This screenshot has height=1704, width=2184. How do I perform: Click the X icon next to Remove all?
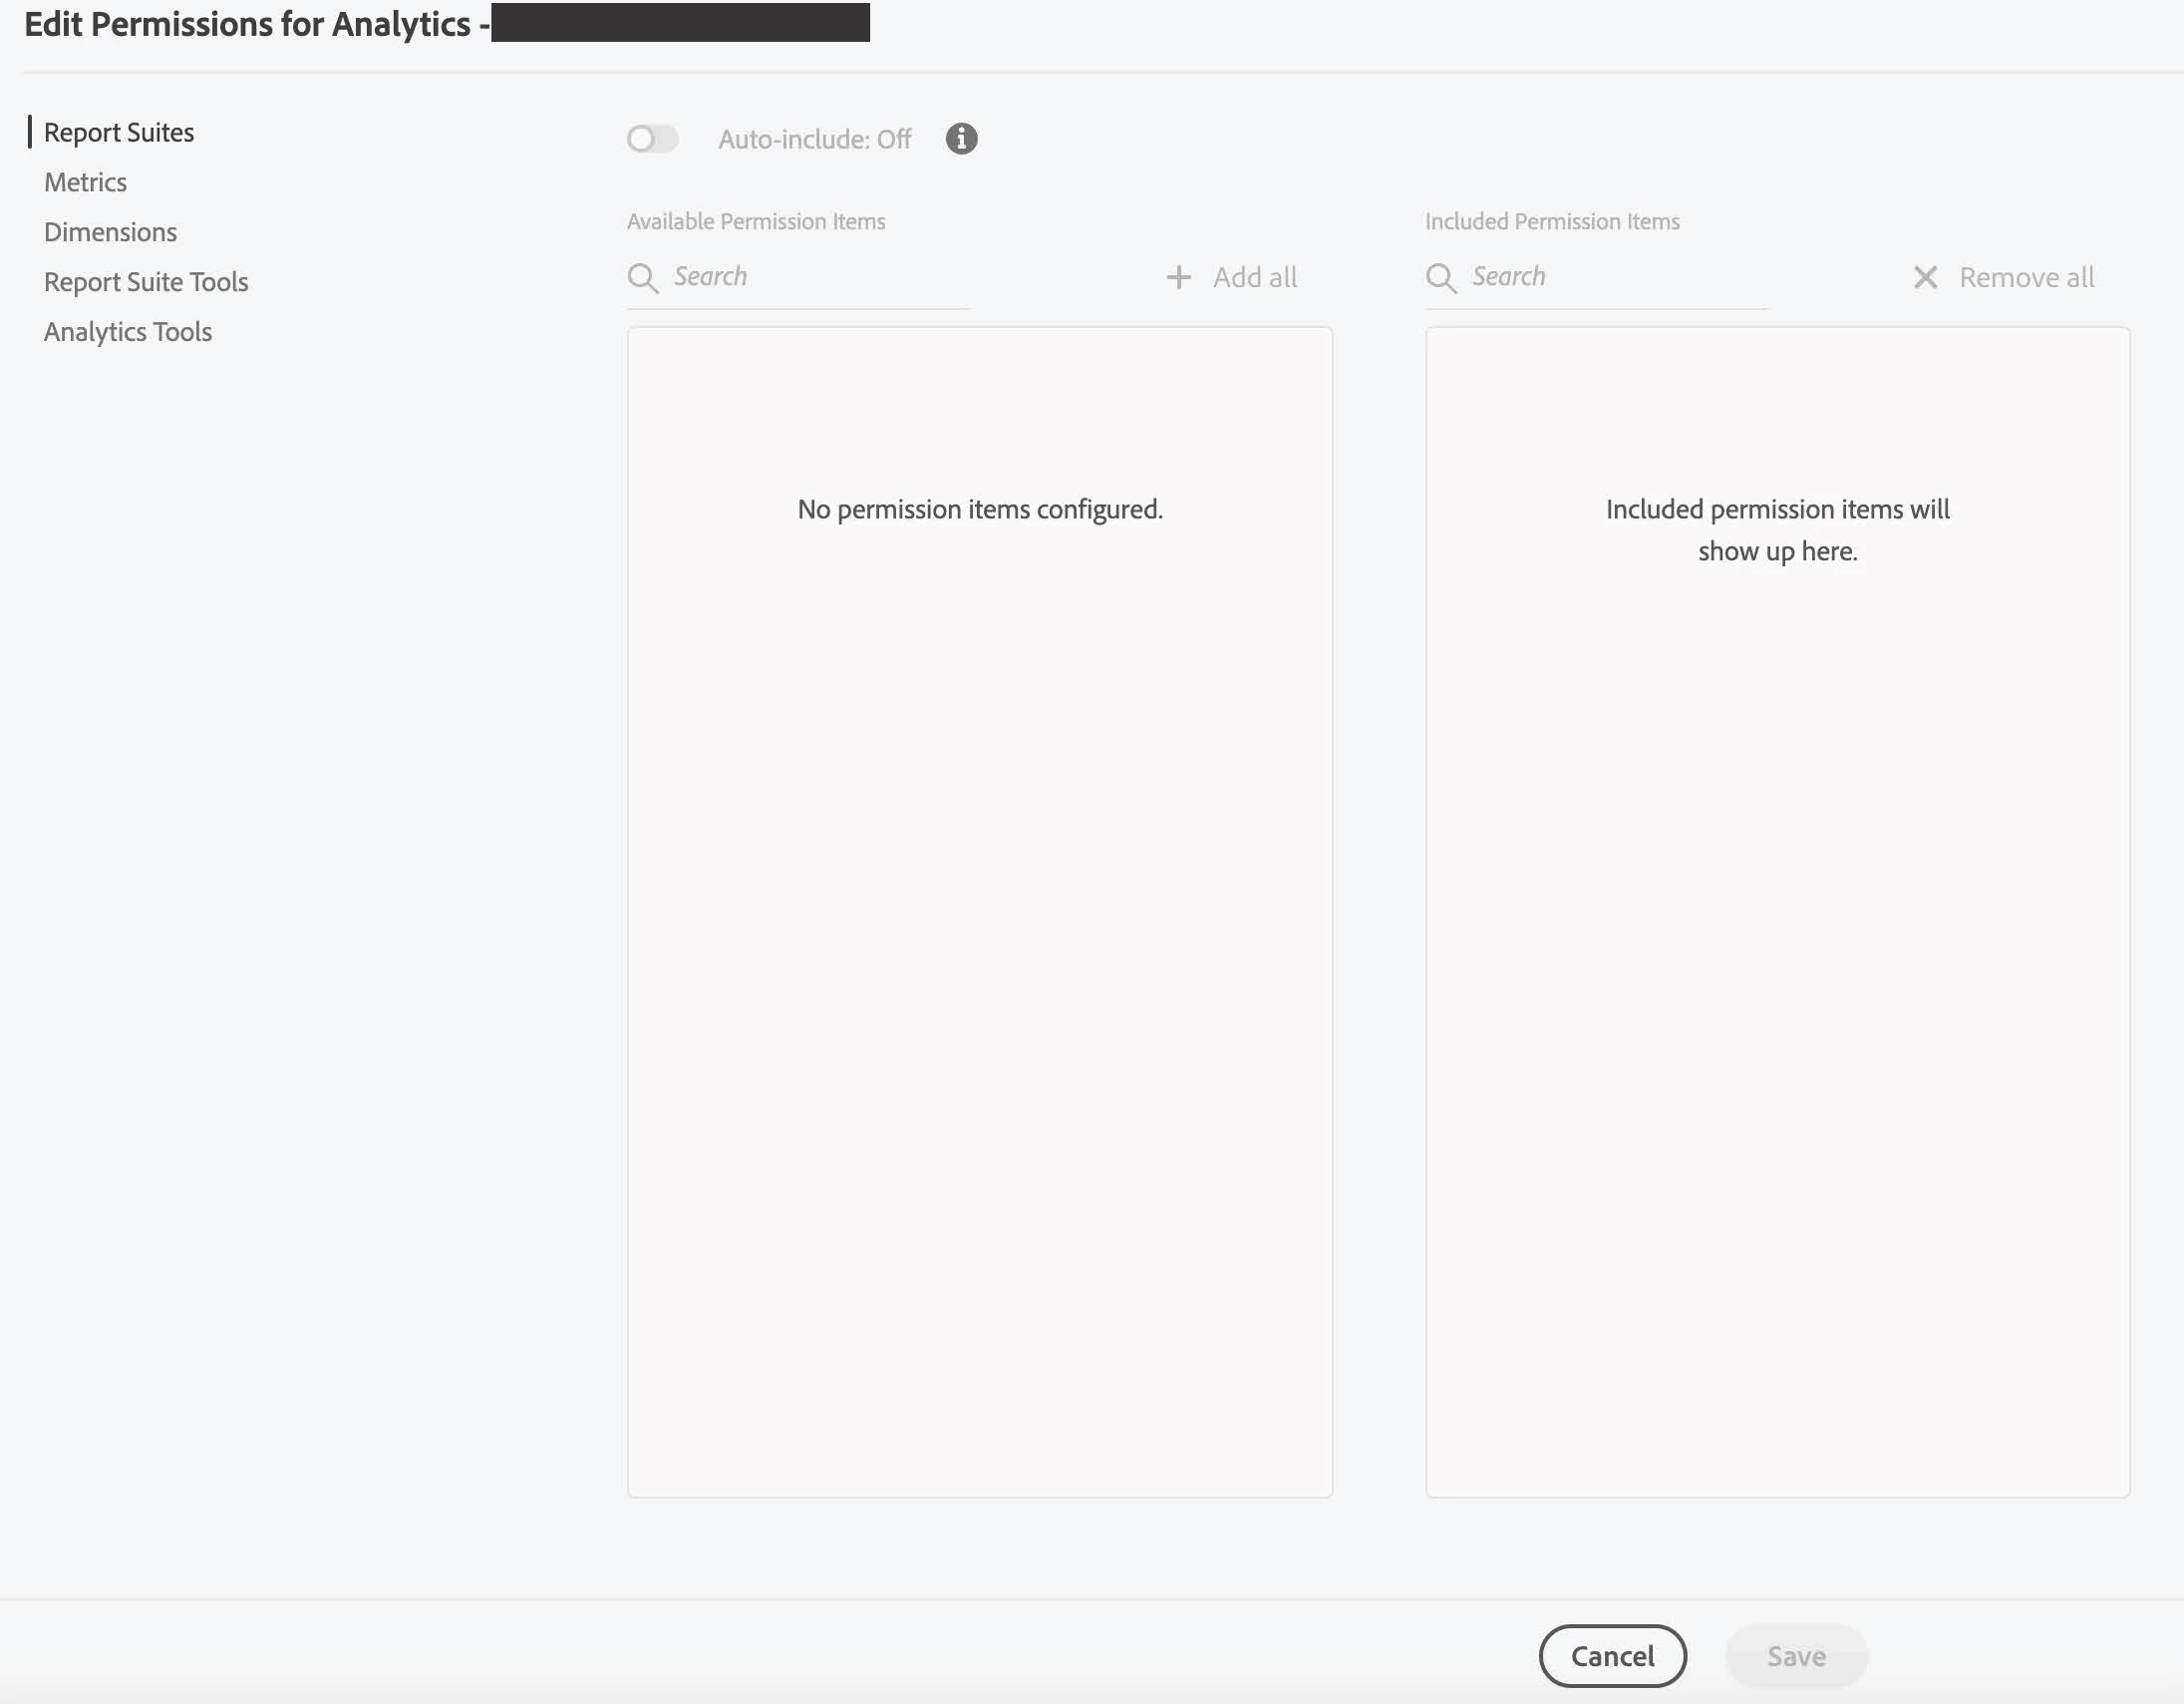[x=1925, y=278]
